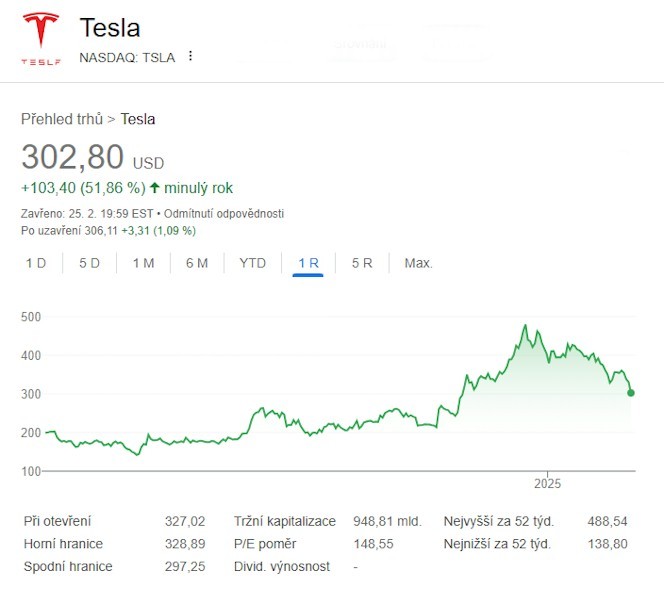The width and height of the screenshot is (665, 589).
Task: Open the 5 R five-year tab
Action: tap(362, 263)
